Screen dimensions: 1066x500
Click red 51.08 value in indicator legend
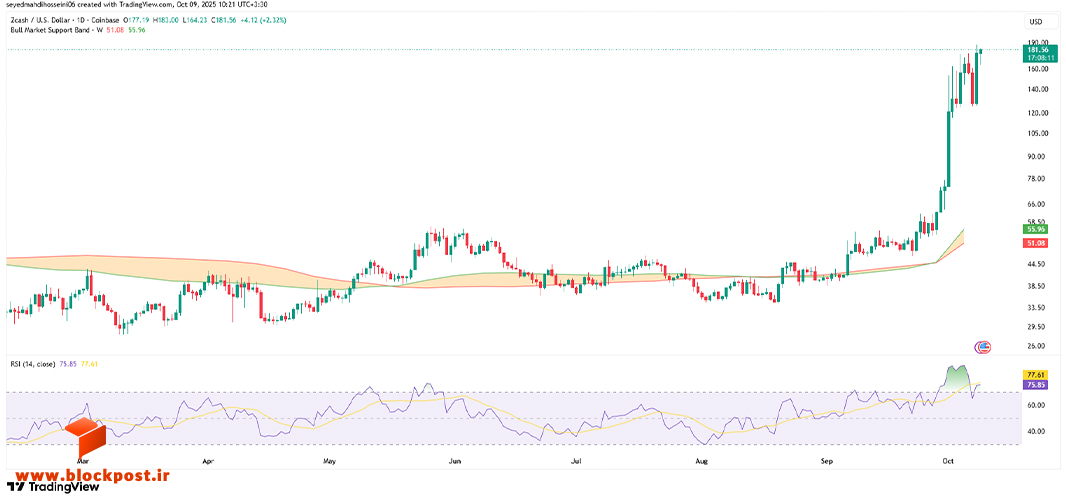click(x=117, y=30)
